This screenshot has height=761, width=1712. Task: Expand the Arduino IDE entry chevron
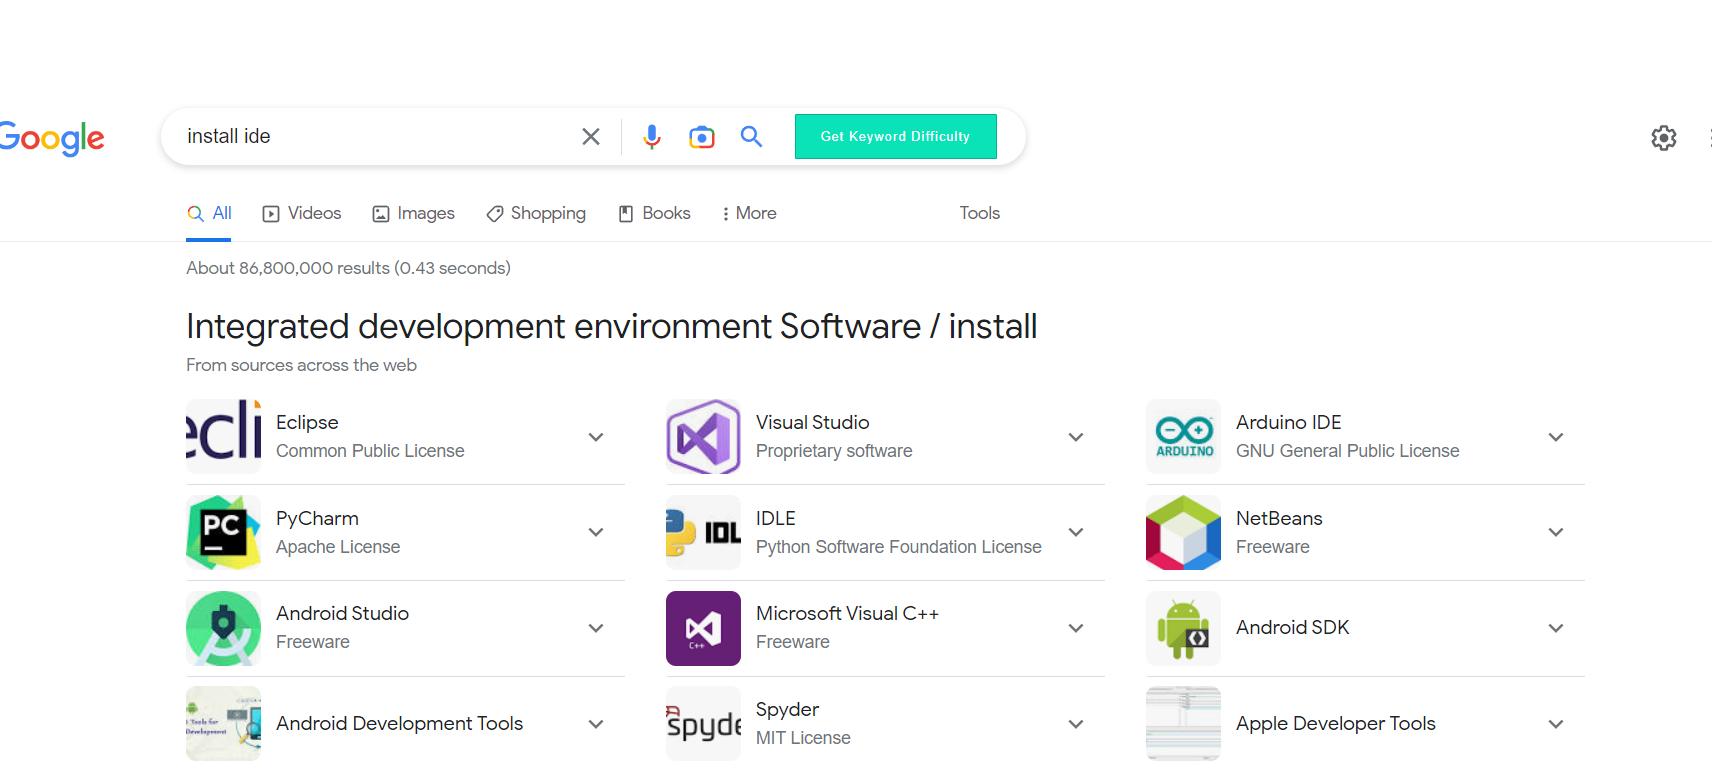click(1556, 437)
